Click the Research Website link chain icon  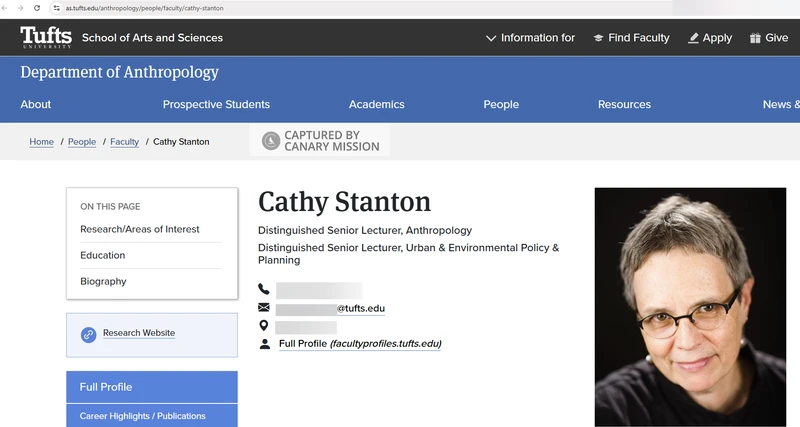(89, 335)
